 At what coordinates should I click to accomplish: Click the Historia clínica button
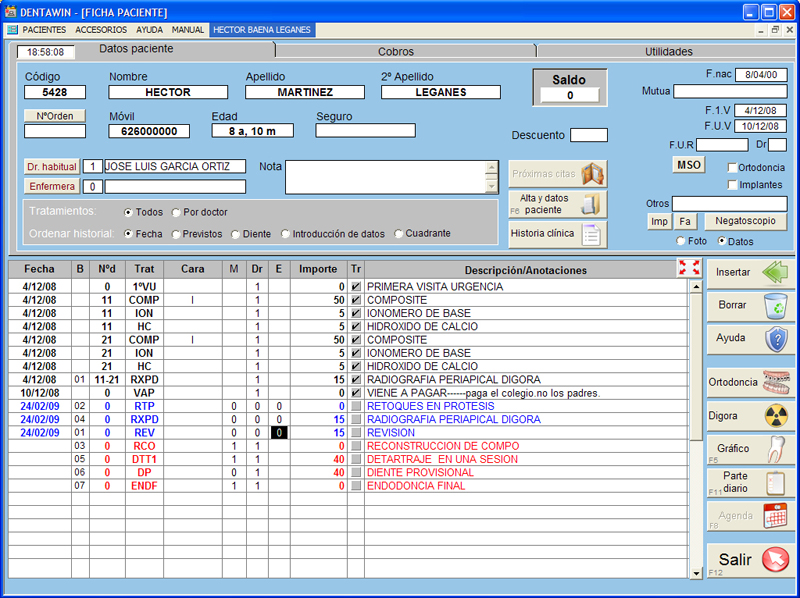[557, 234]
